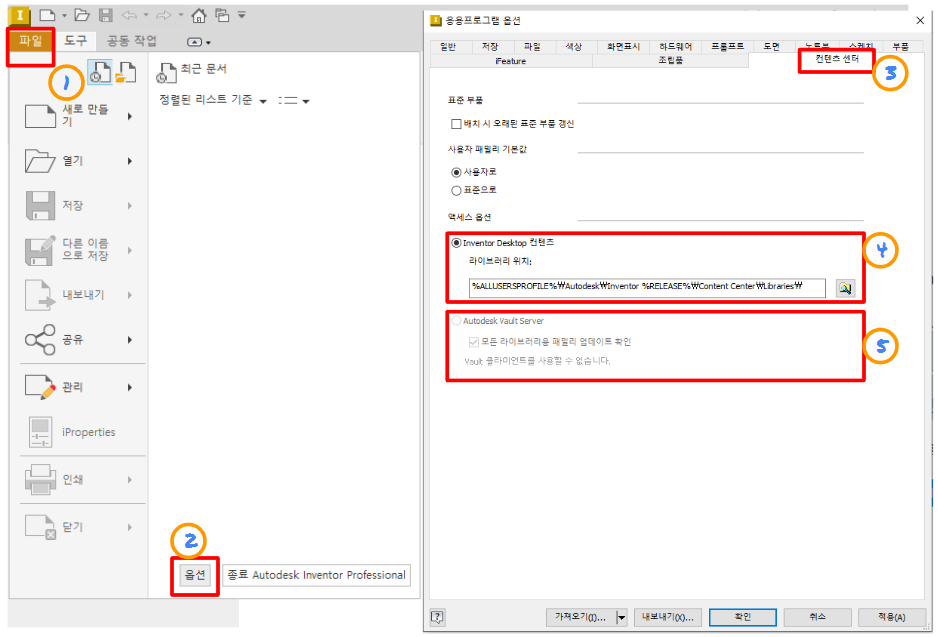This screenshot has height=637, width=938.
Task: Click the 공유 share icon
Action: 40,340
